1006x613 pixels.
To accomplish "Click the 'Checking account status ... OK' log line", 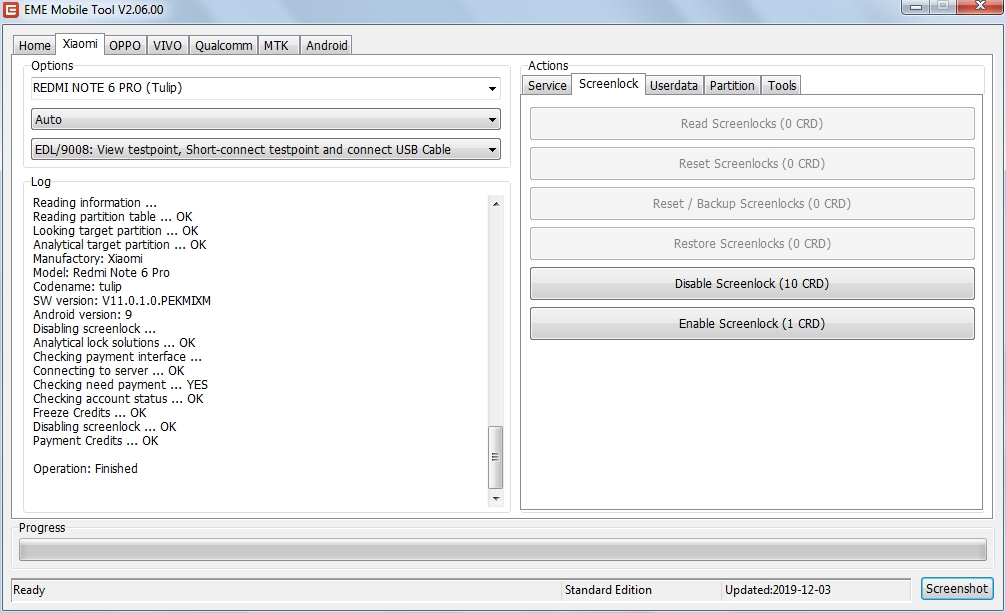I will [x=118, y=399].
